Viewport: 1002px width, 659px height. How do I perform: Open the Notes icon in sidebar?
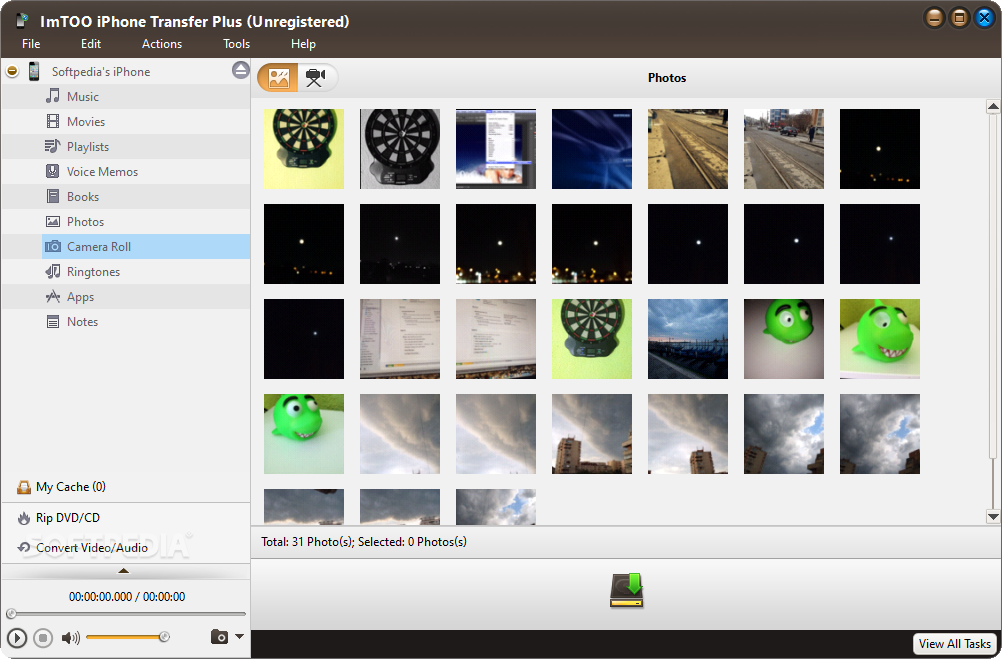[53, 322]
